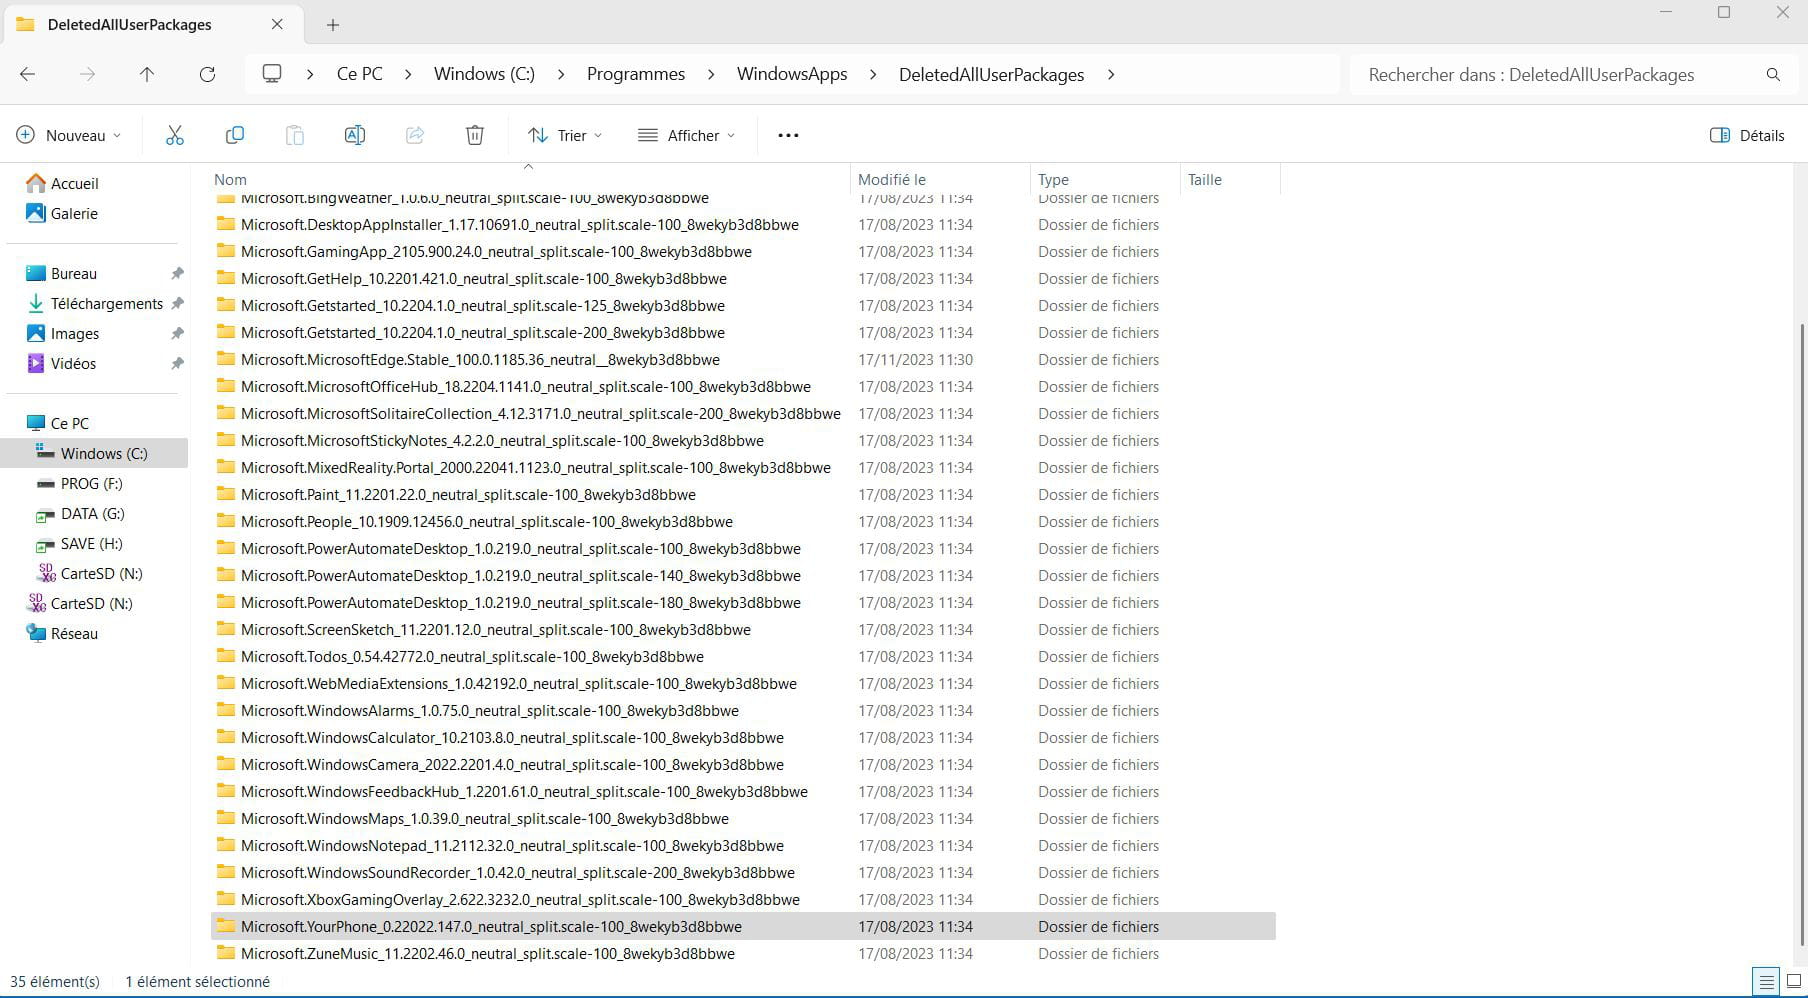Viewport: 1808px width, 998px height.
Task: Unpin Téléchargements using its pin icon
Action: point(177,303)
